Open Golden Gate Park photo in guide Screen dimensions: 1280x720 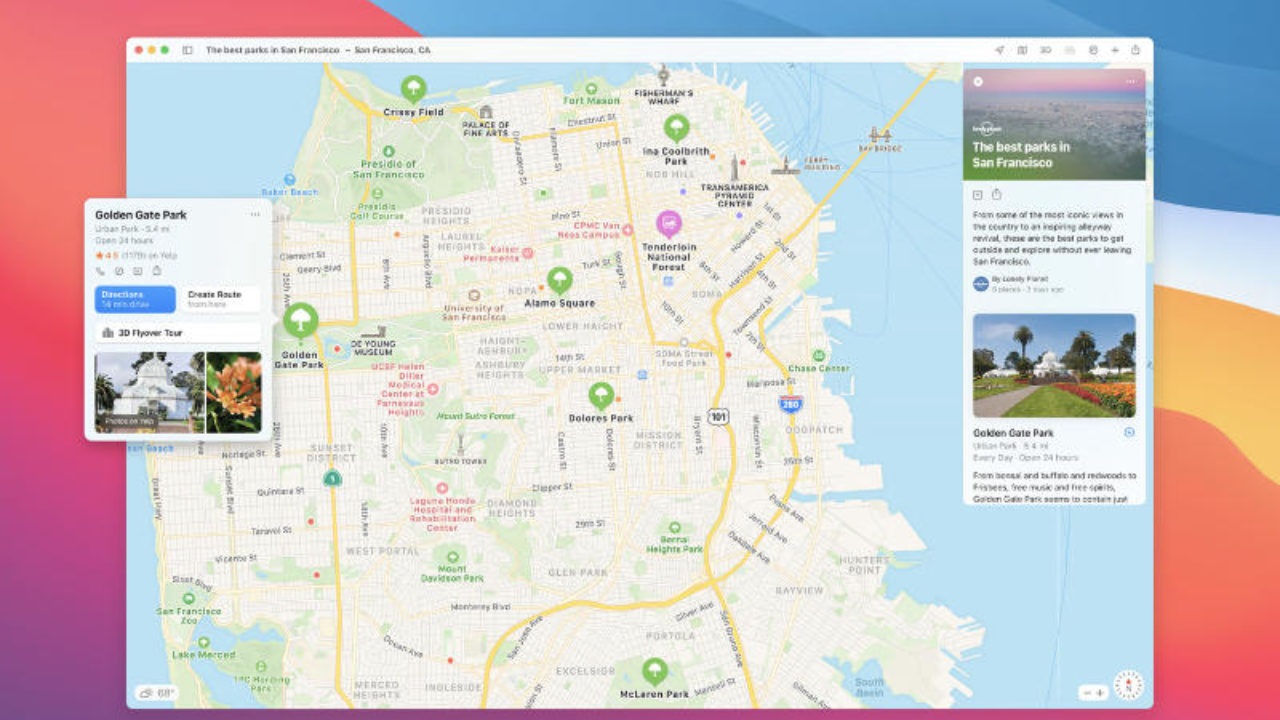[x=1054, y=366]
